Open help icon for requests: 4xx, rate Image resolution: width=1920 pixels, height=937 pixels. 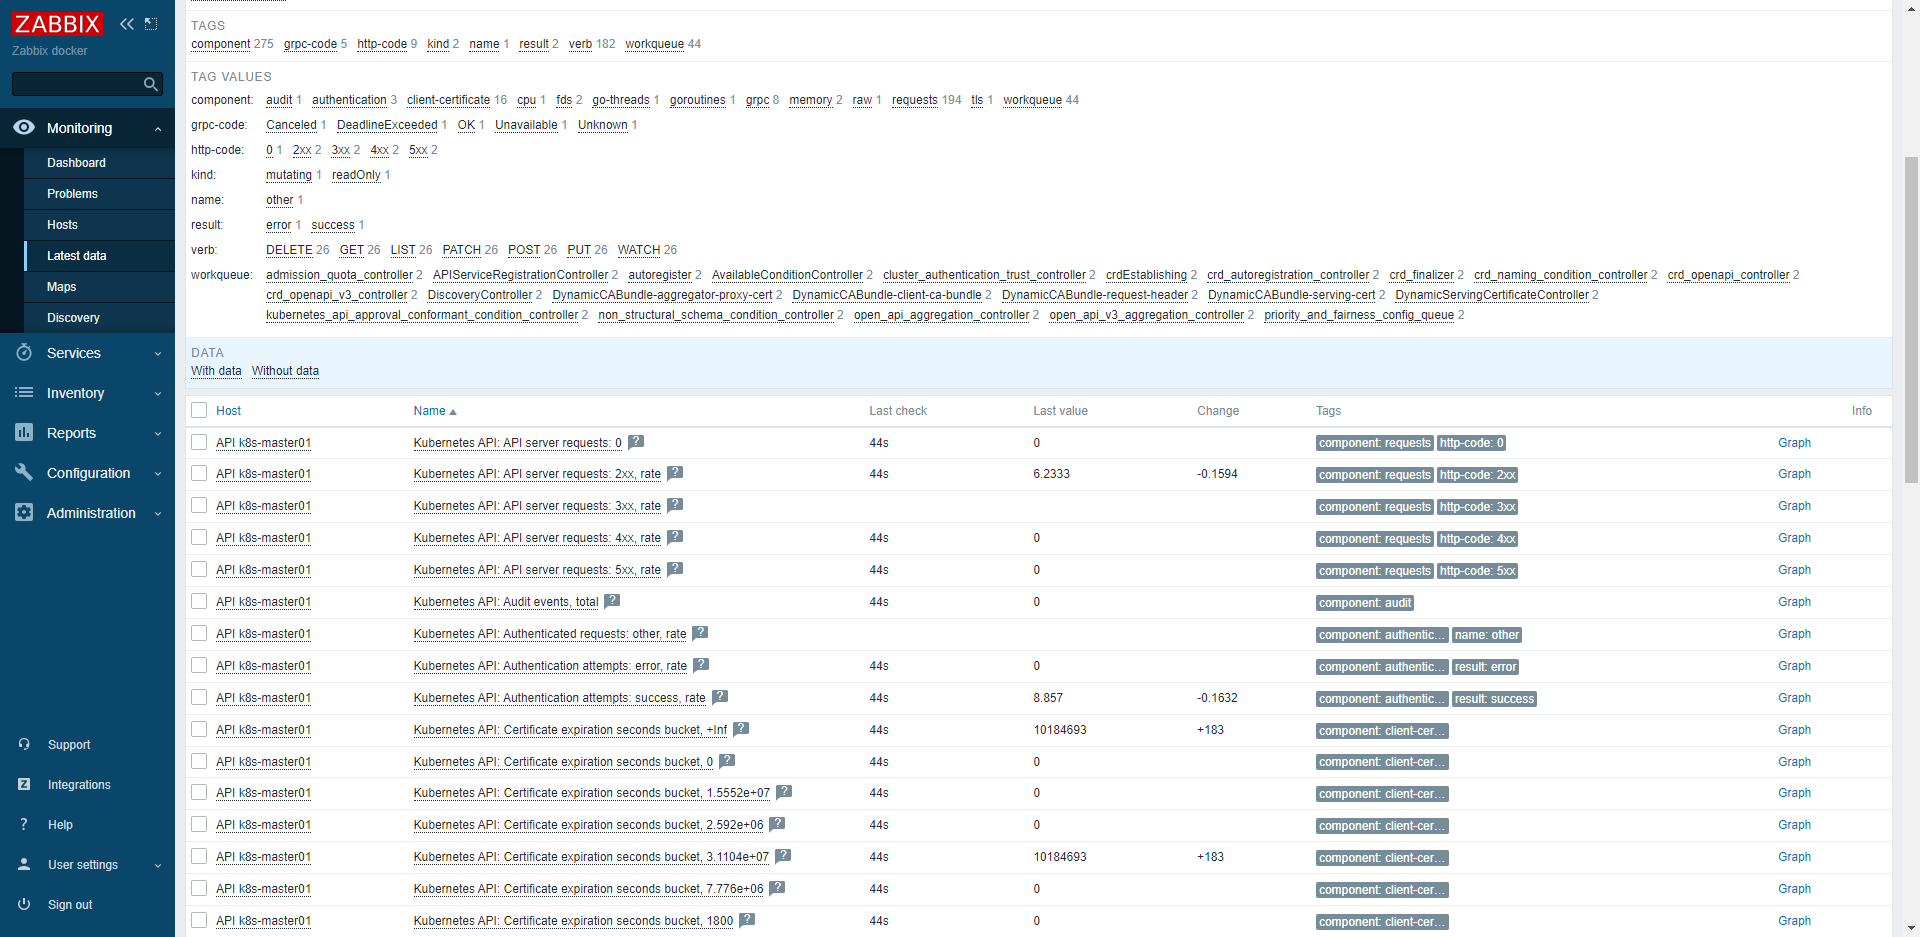[x=675, y=537]
